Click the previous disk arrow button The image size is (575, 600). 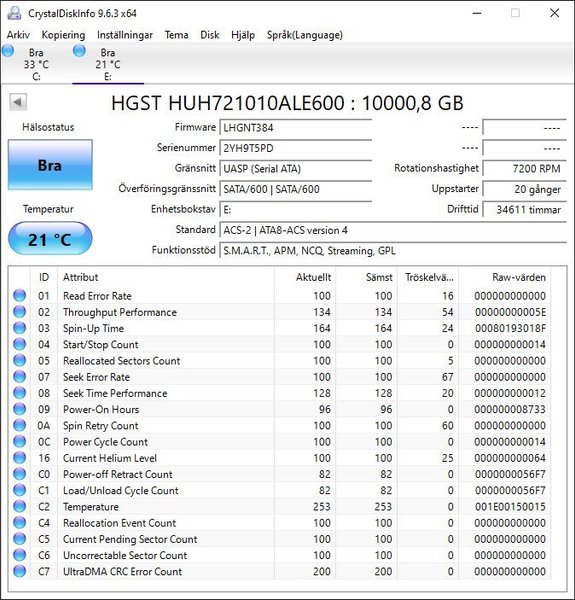(18, 102)
